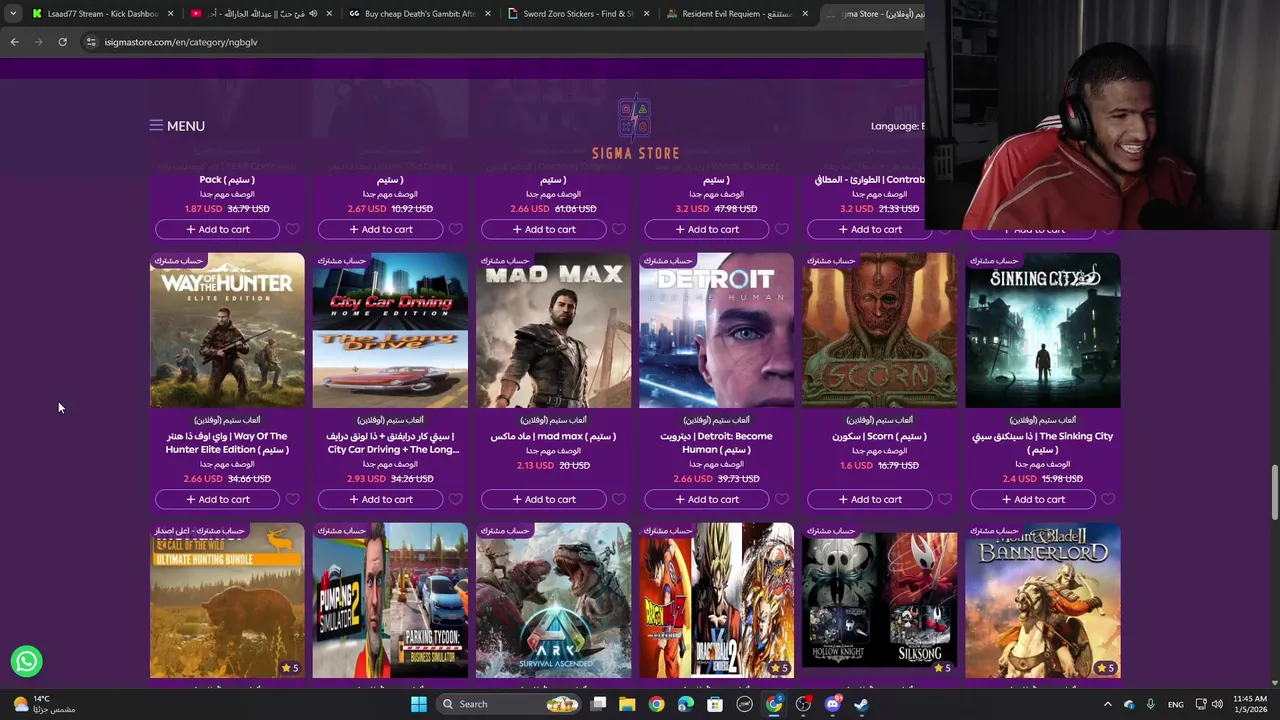Switch to Resident Evil Requiem tab

click(x=736, y=14)
